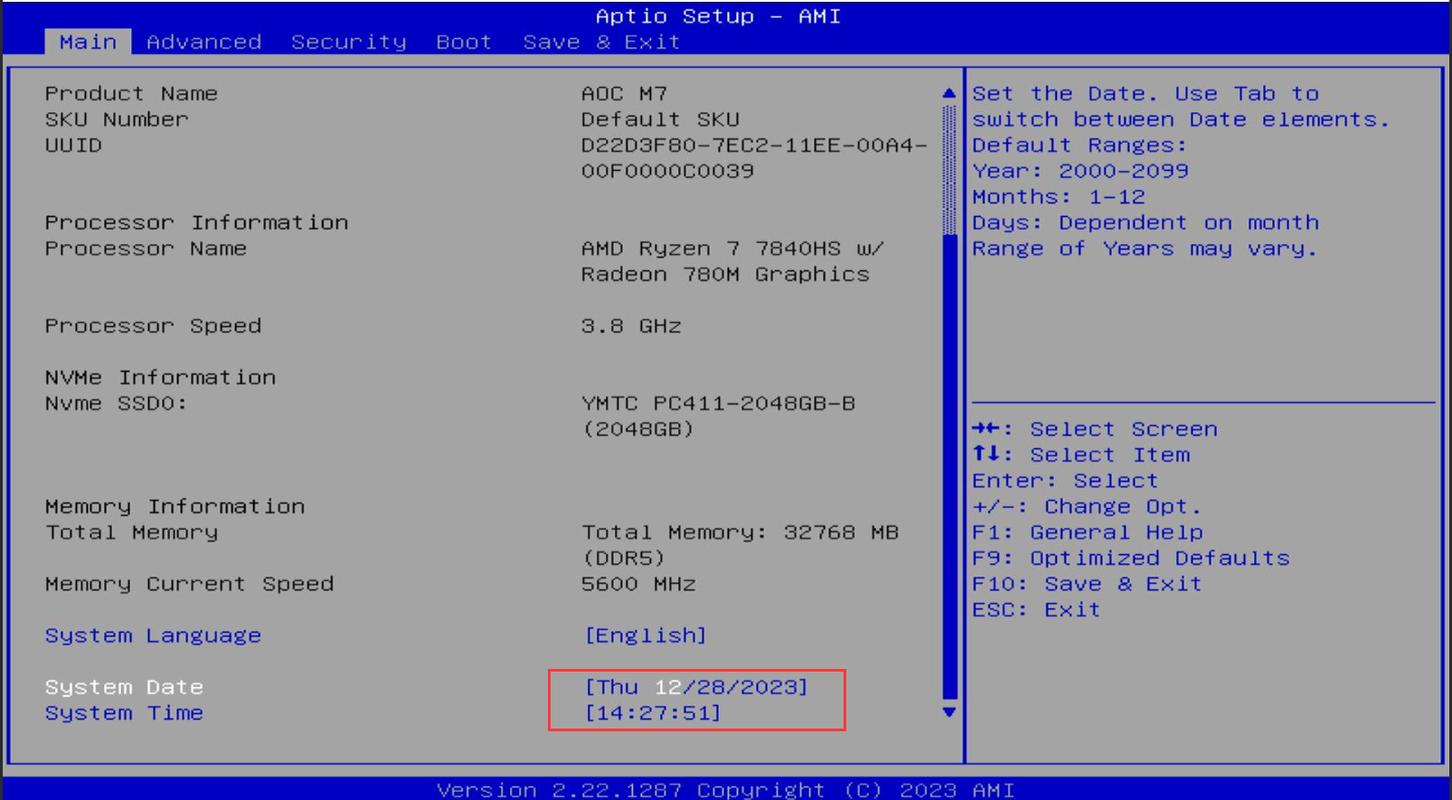
Task: Click the F9: Optimized Defaults hint
Action: 1131,558
